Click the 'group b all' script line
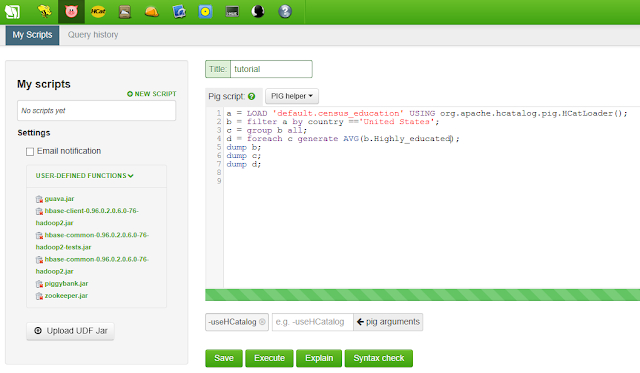Screen dimensions: 640x373 pos(267,131)
